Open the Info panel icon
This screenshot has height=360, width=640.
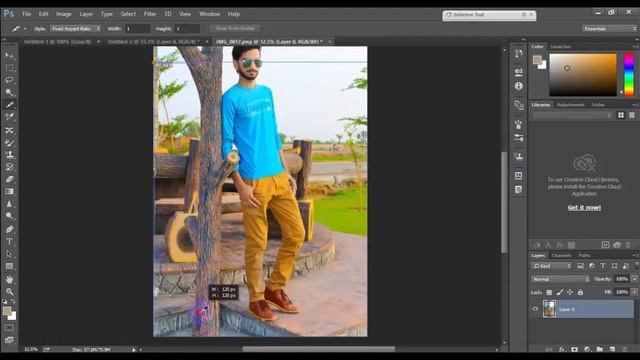pyautogui.click(x=519, y=86)
